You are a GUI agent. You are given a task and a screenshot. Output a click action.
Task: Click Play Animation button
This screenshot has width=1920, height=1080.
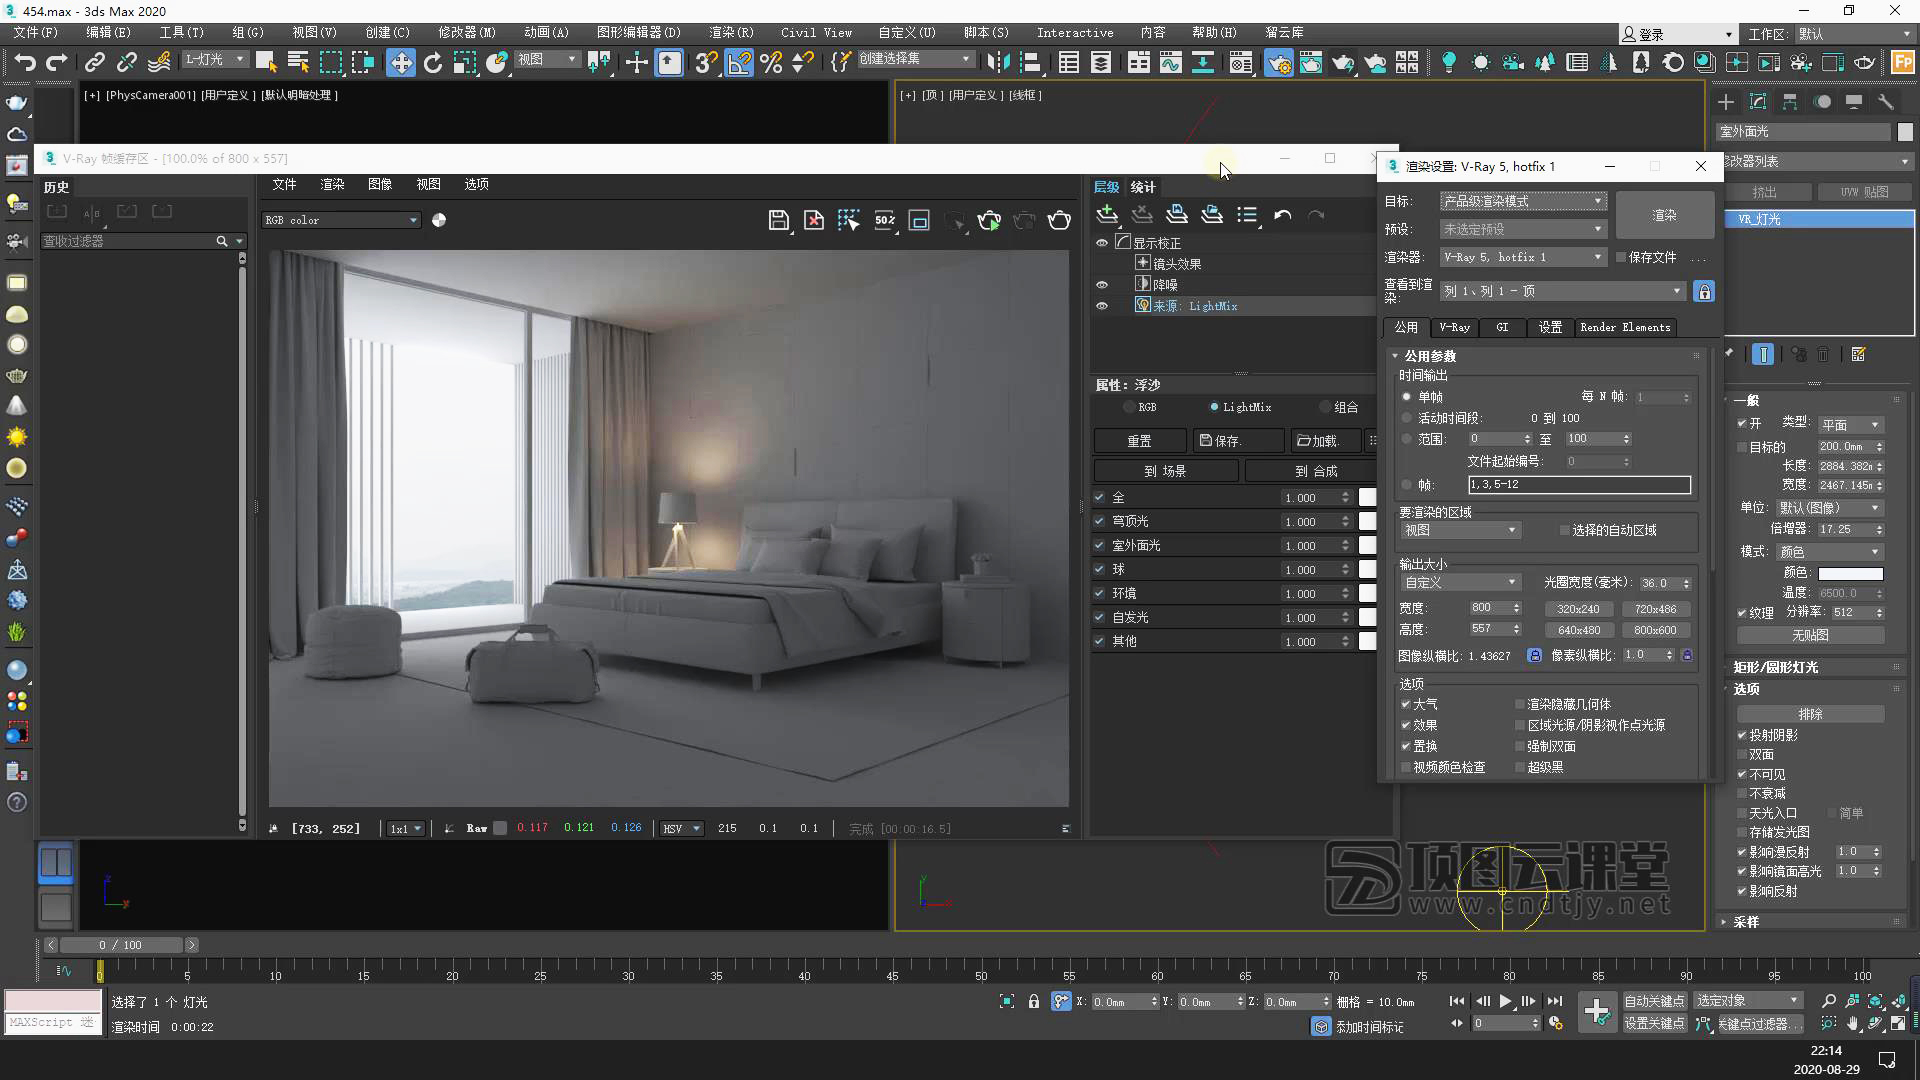tap(1505, 1001)
